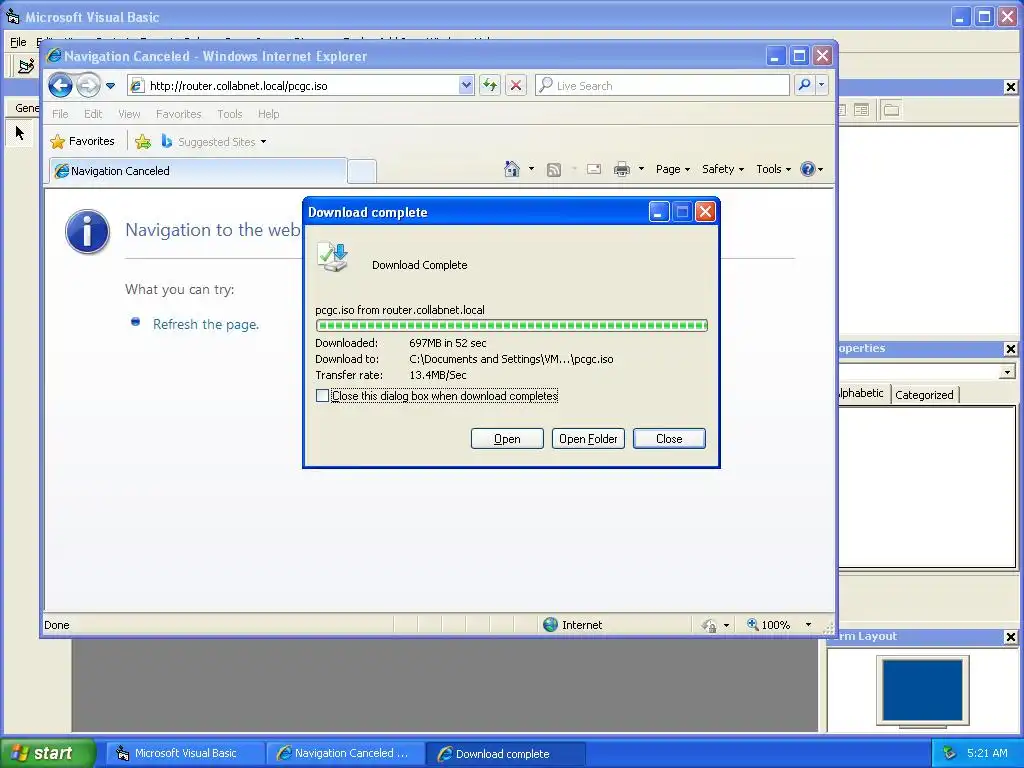1024x768 pixels.
Task: Open the Properties object combo box
Action: click(x=1008, y=372)
